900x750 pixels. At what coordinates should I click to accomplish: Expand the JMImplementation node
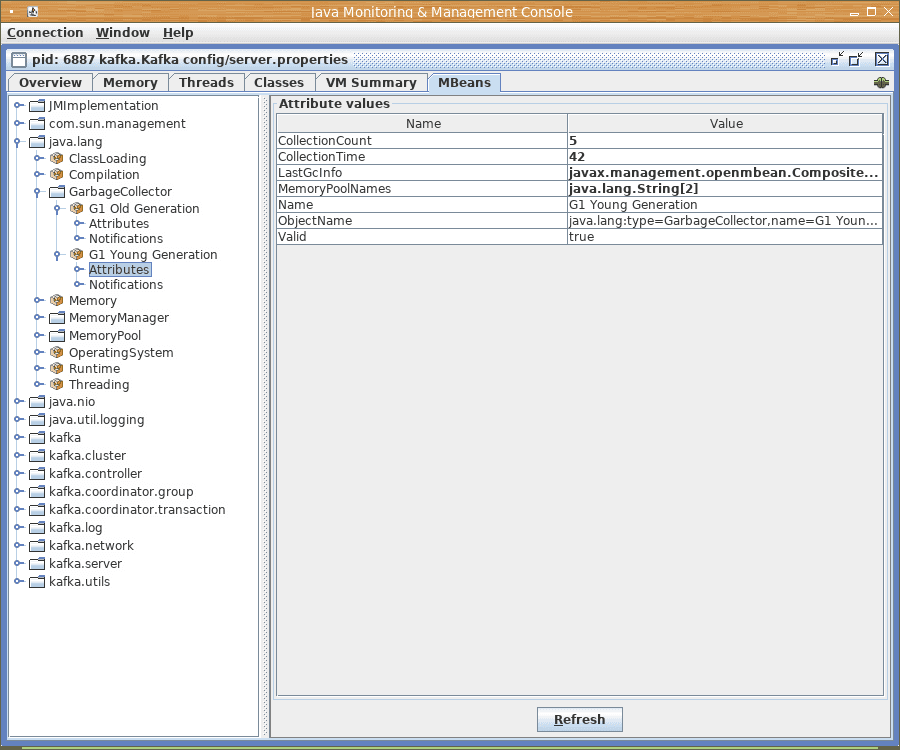click(18, 105)
